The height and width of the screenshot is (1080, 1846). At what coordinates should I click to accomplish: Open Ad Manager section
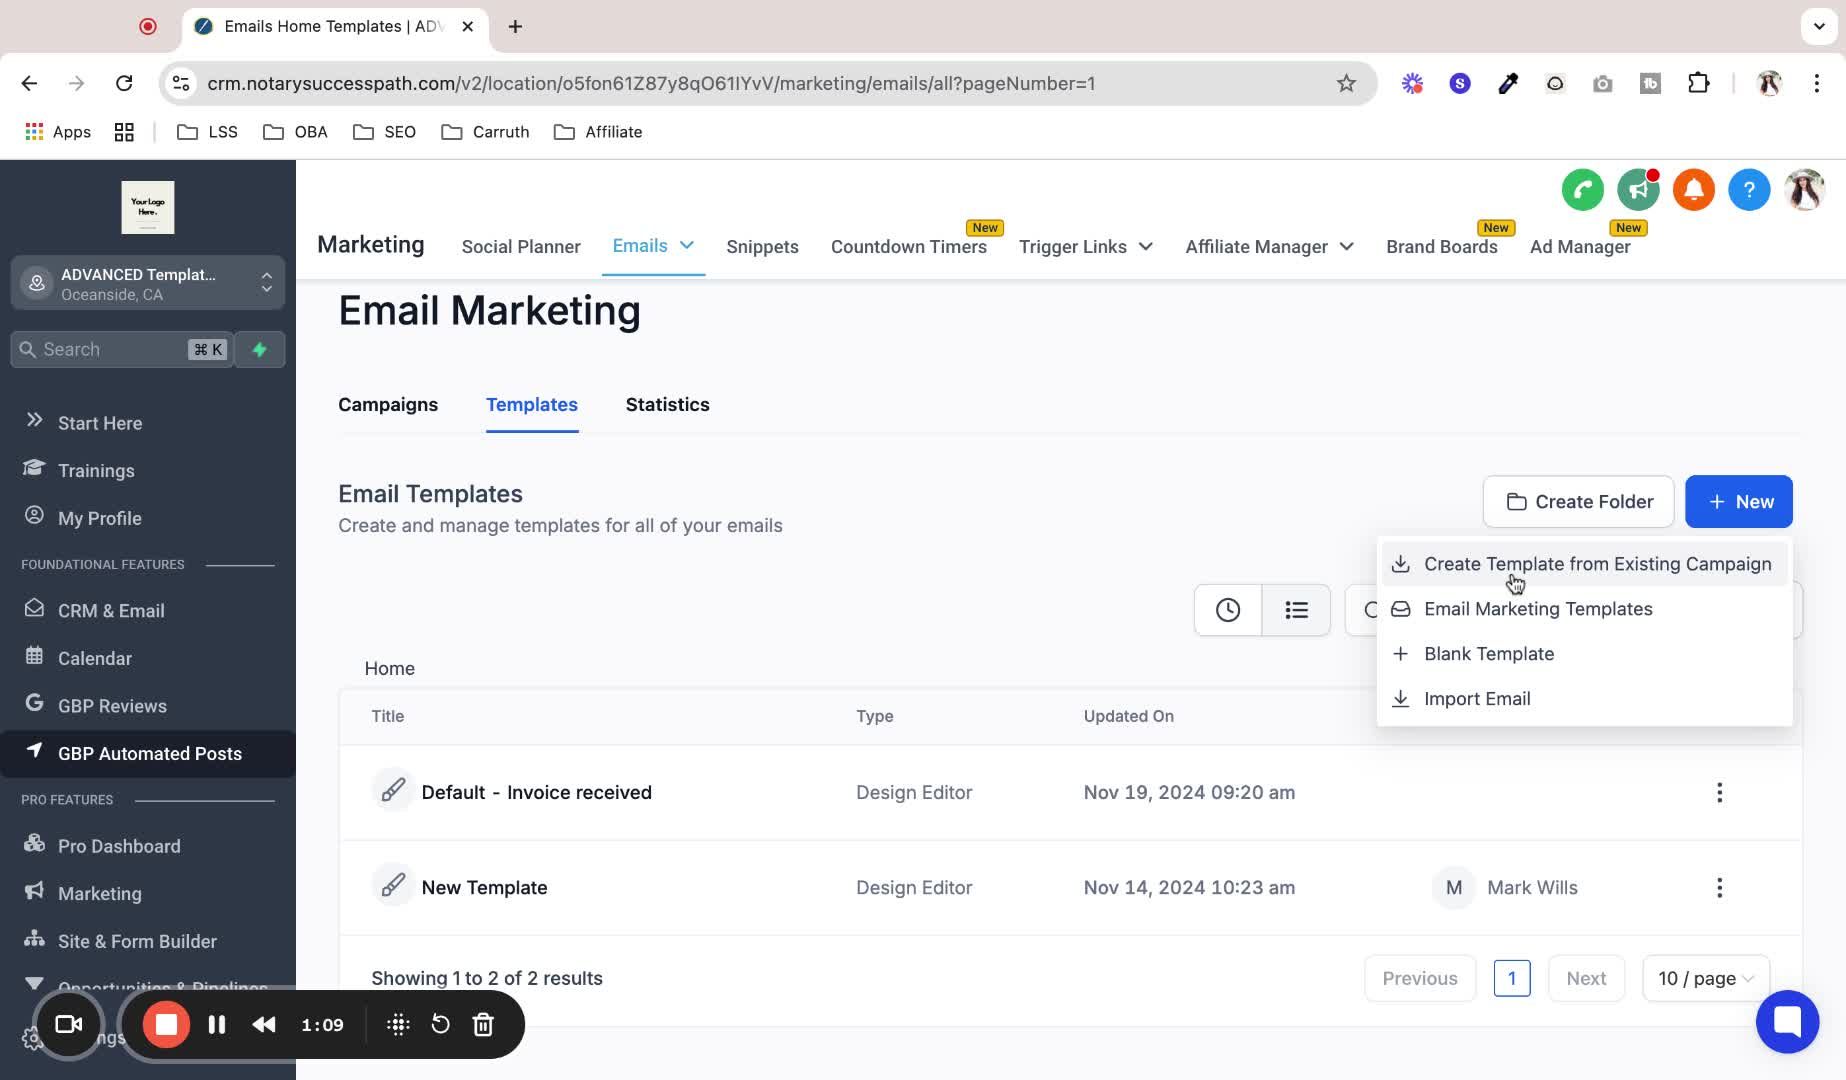pyautogui.click(x=1580, y=247)
